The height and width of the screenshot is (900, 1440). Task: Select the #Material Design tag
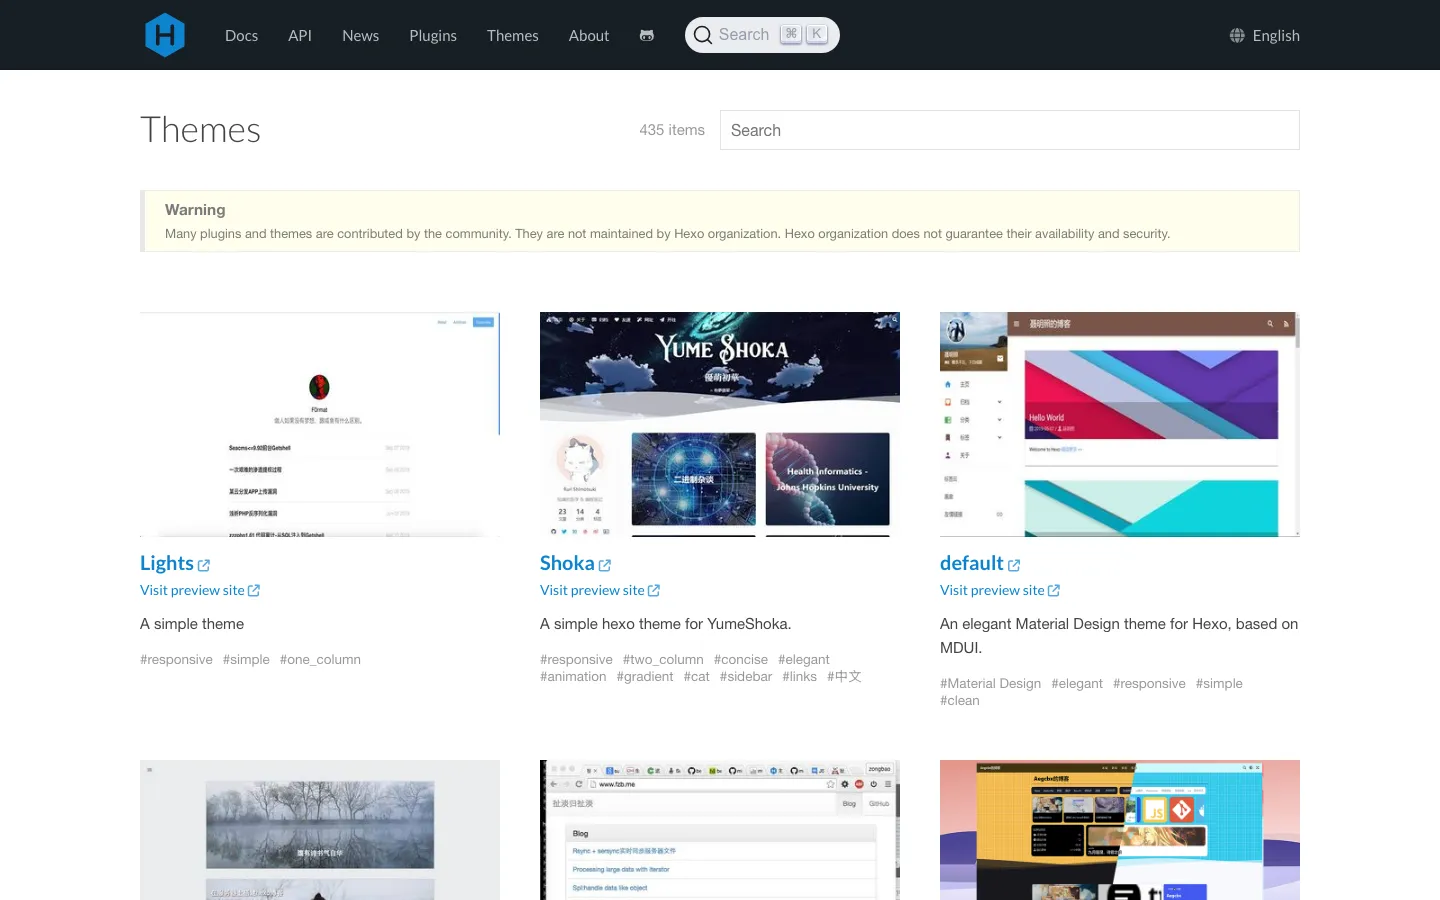(990, 683)
